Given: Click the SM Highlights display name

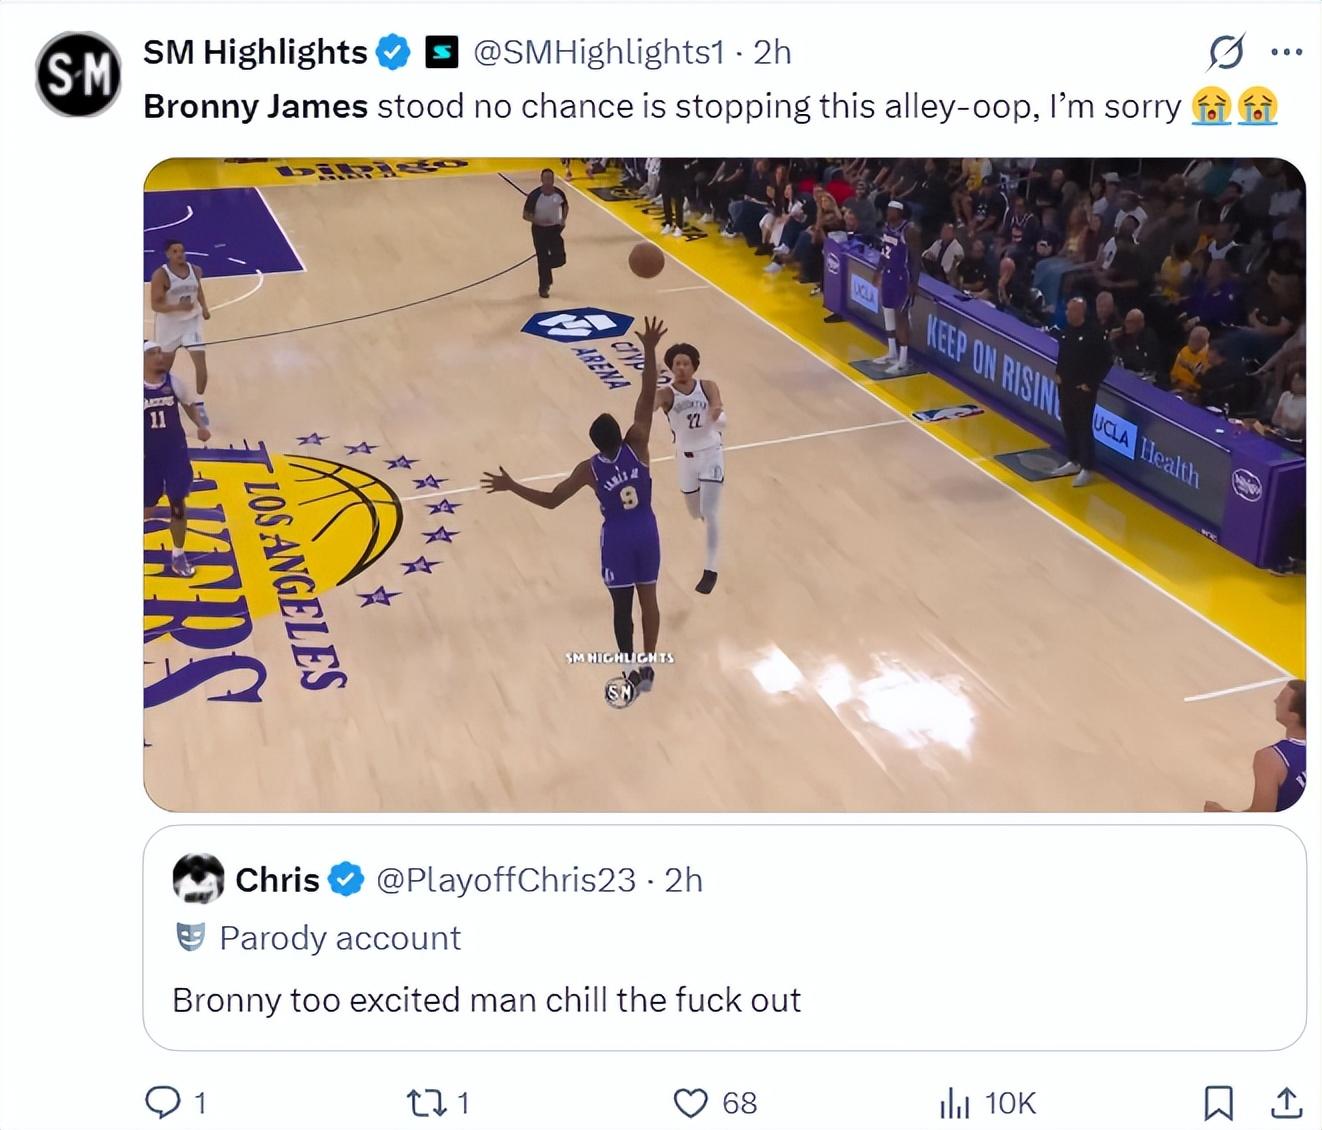Looking at the screenshot, I should coord(255,52).
